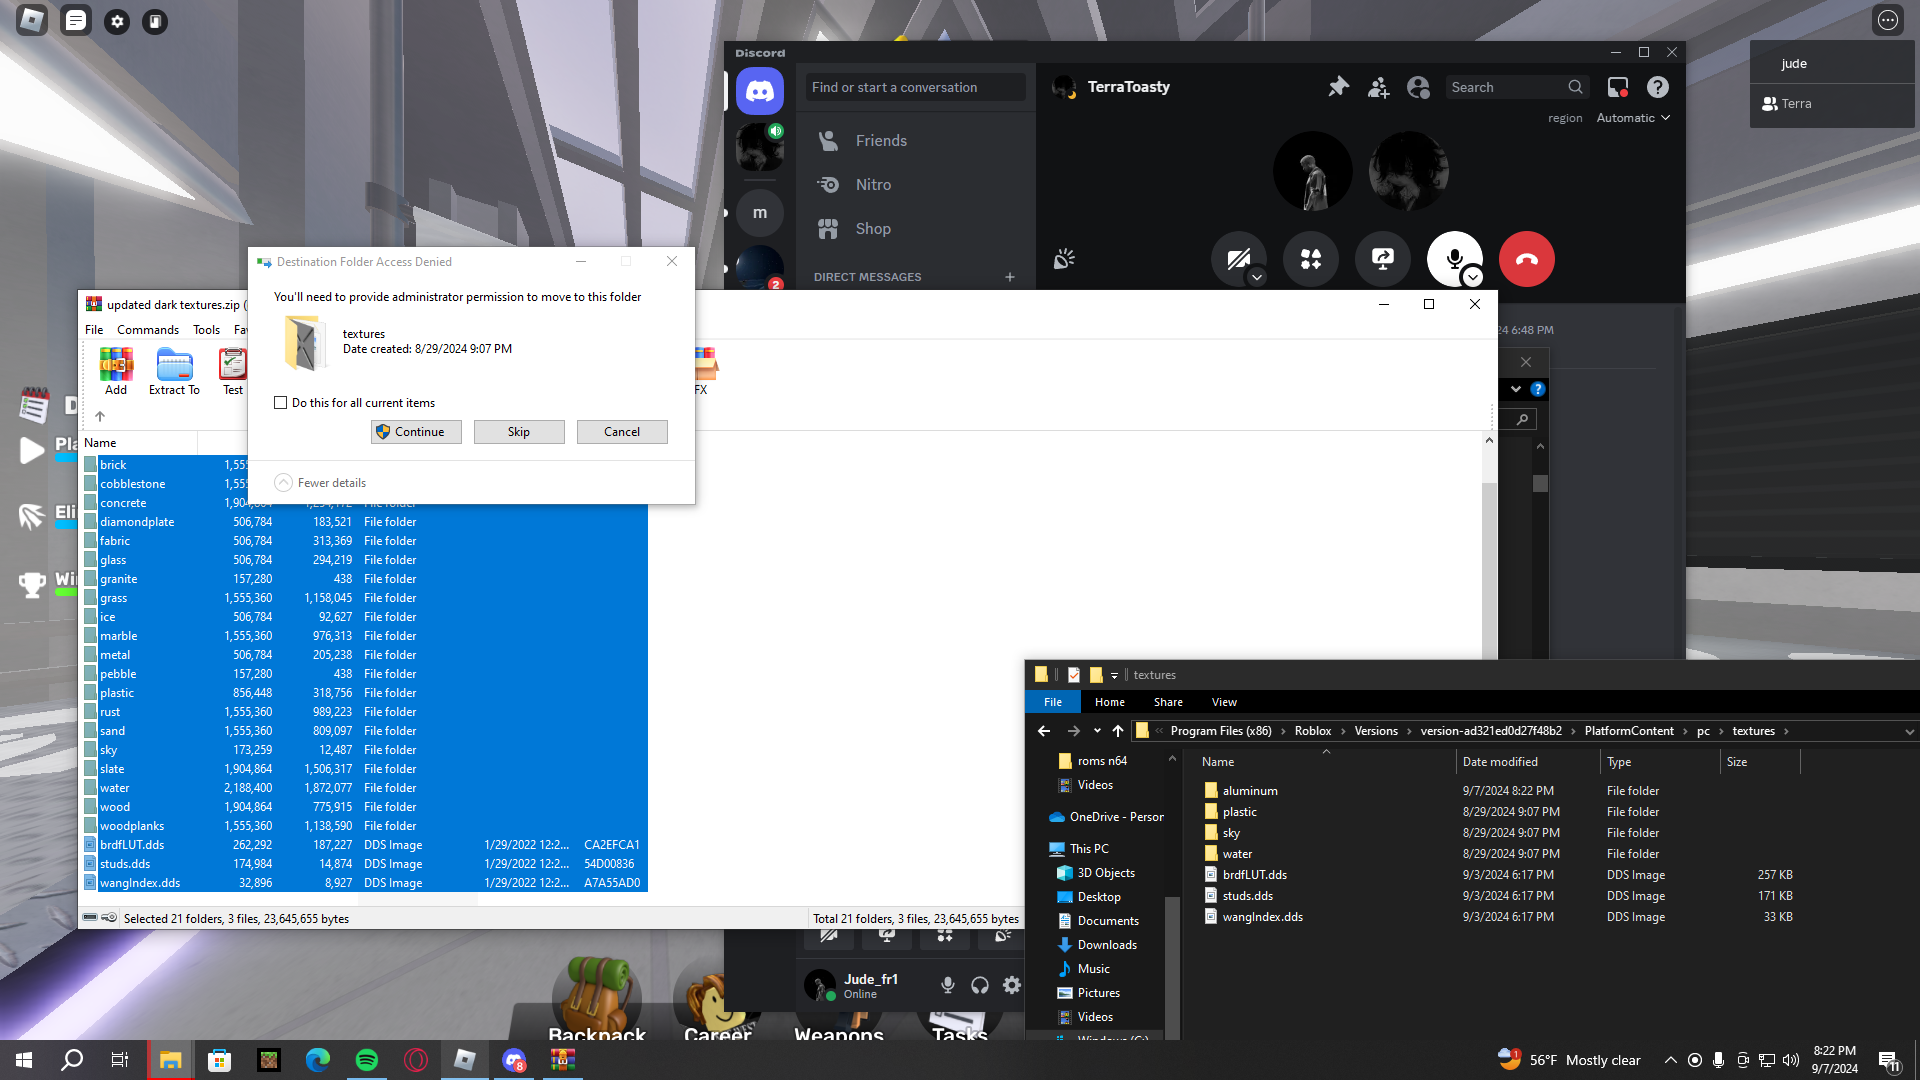
Task: Expand the address bar history dropdown
Action: 1909,731
